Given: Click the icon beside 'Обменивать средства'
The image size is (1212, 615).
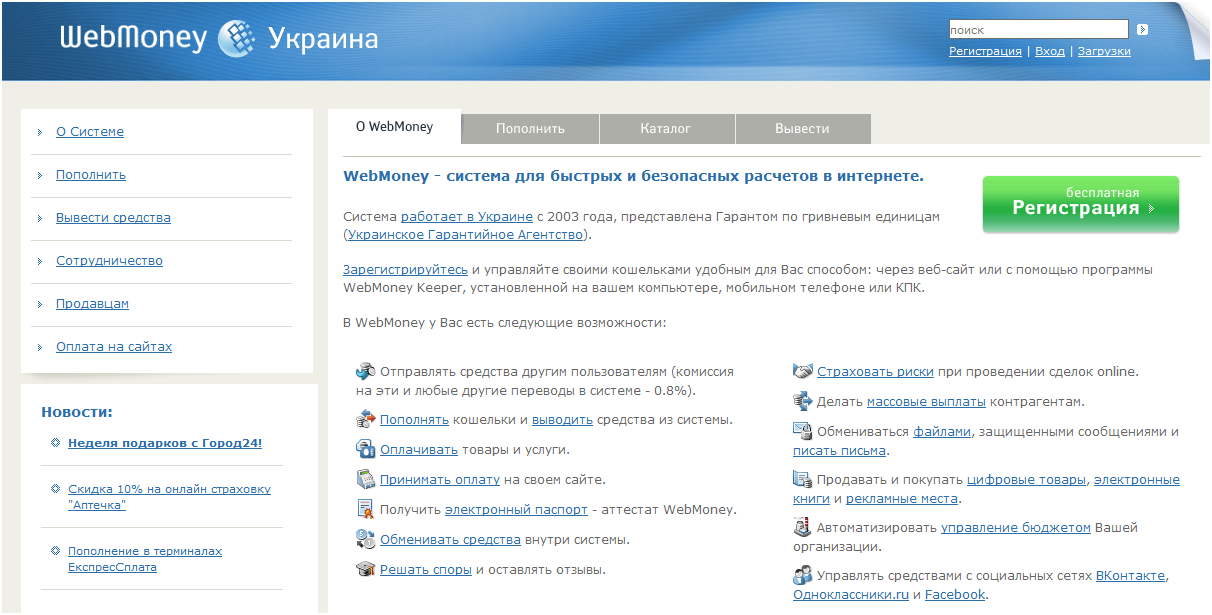Looking at the screenshot, I should 365,539.
